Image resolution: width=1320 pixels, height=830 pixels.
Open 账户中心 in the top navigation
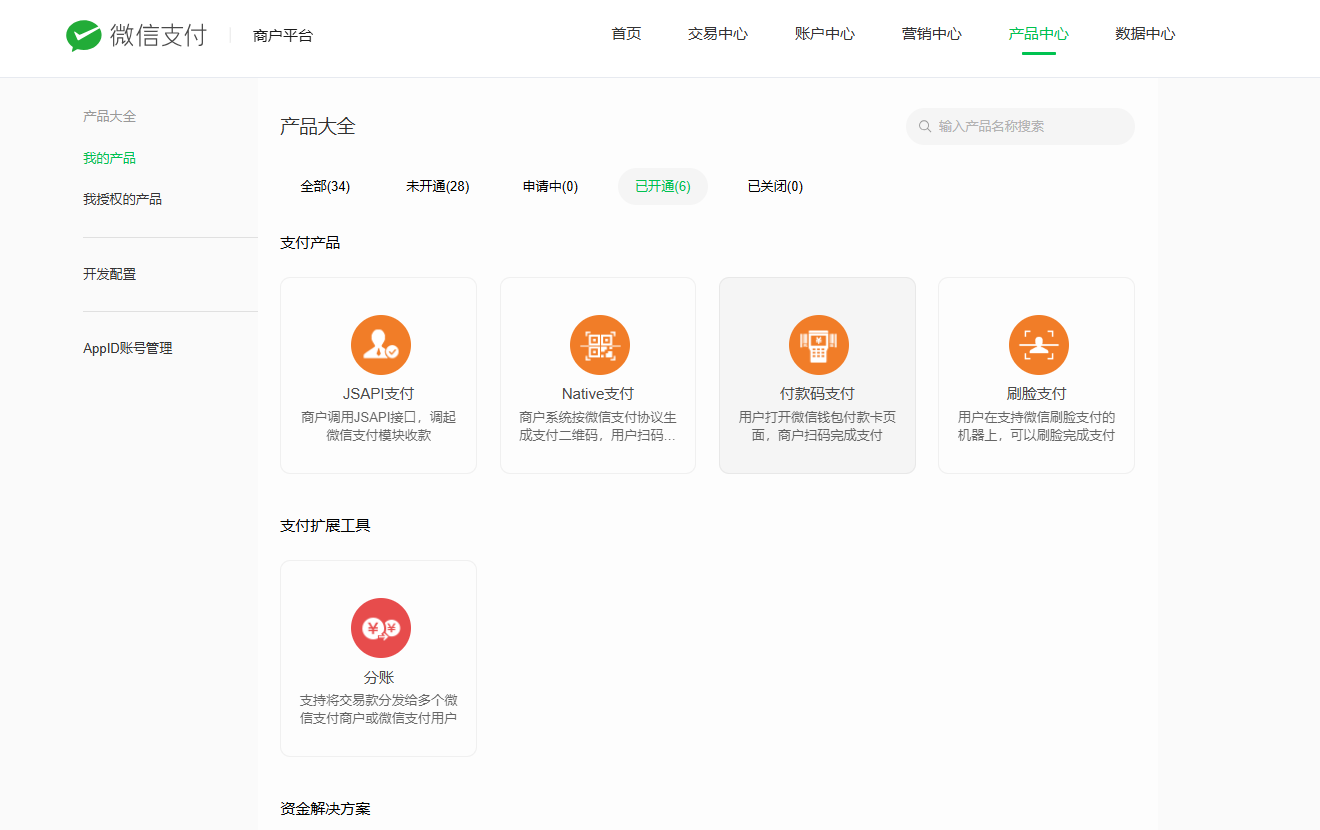pyautogui.click(x=825, y=34)
